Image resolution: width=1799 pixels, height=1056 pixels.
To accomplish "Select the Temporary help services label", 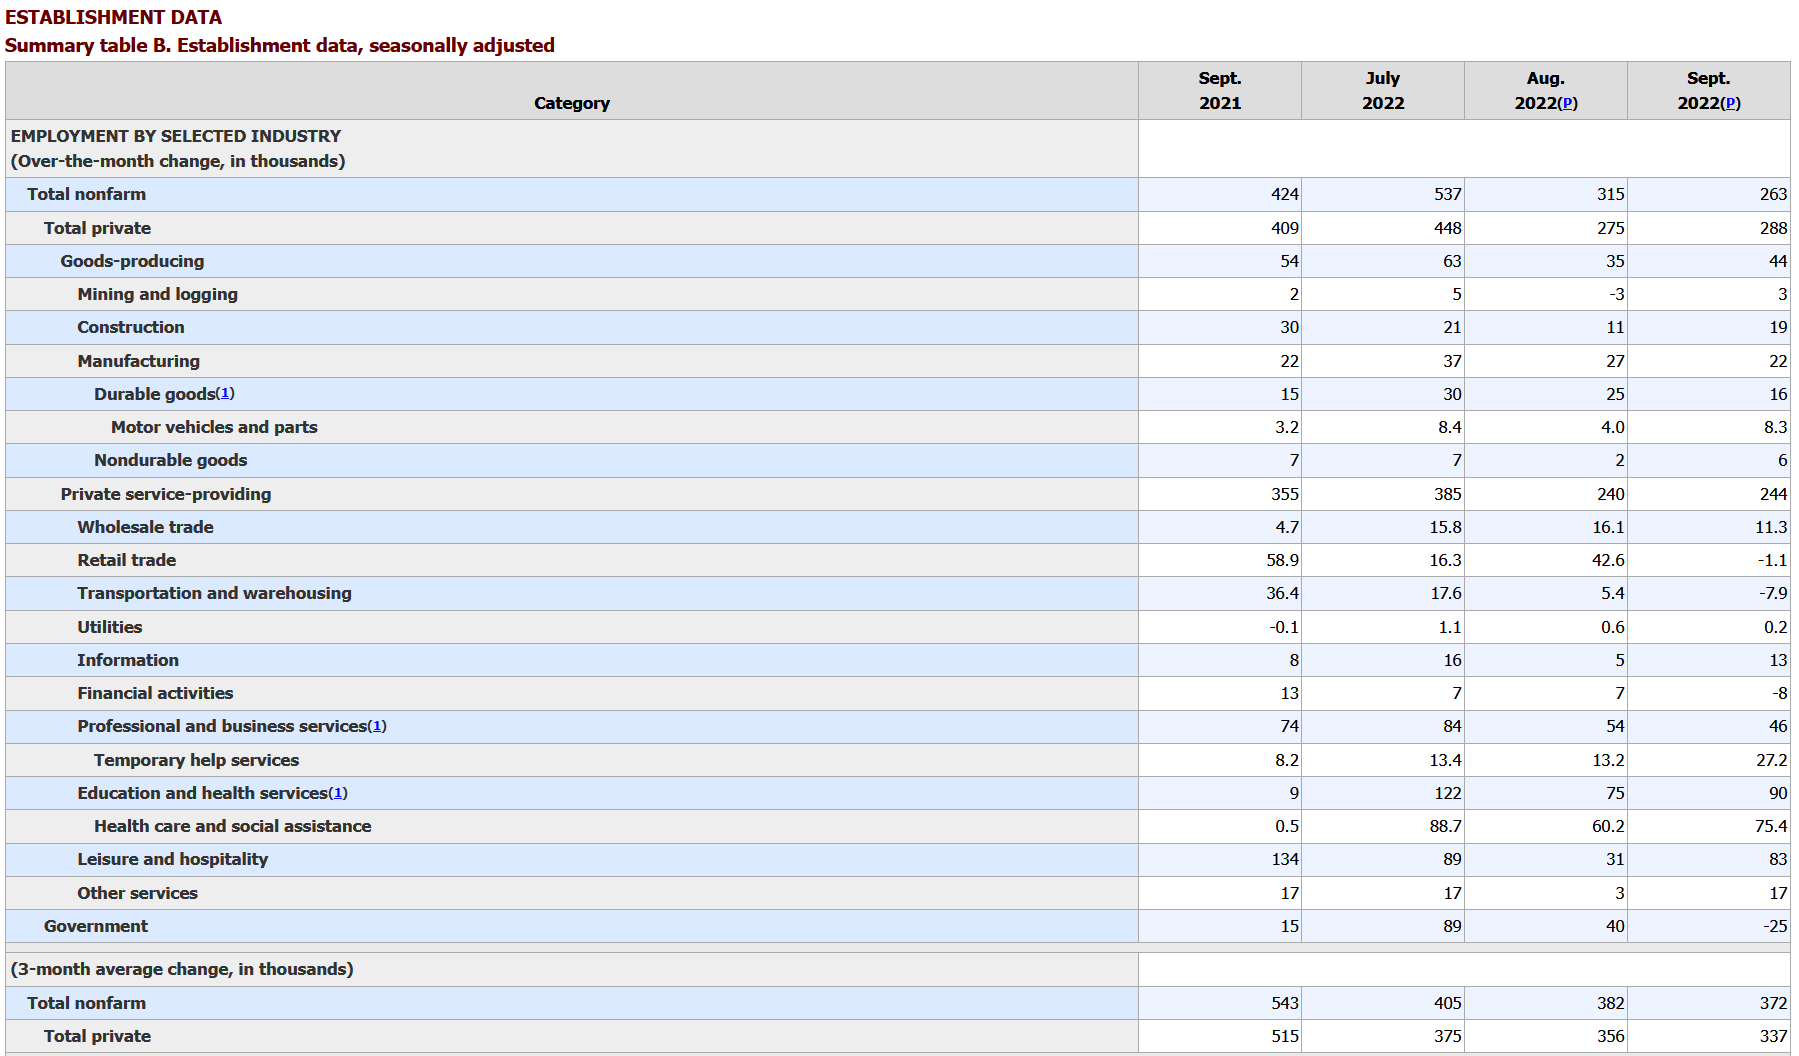I will pyautogui.click(x=196, y=760).
